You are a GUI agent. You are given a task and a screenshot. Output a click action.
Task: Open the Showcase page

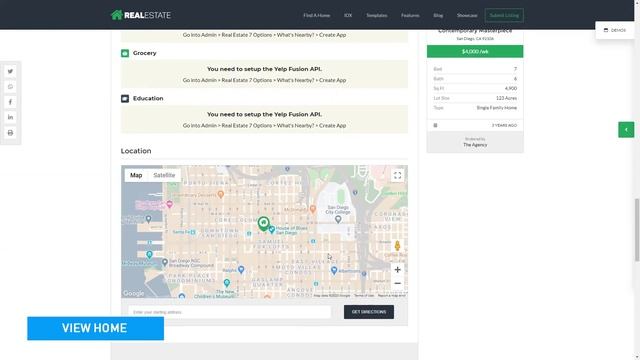(x=467, y=16)
